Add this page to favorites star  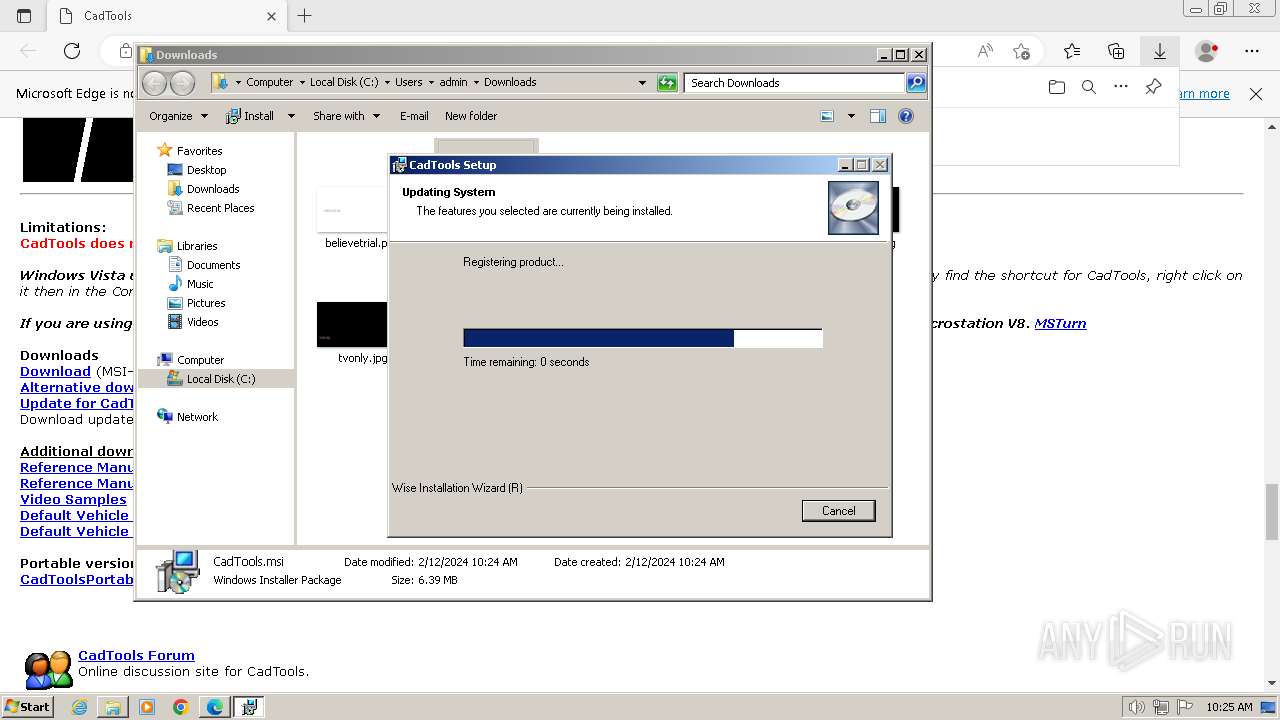(x=1021, y=51)
